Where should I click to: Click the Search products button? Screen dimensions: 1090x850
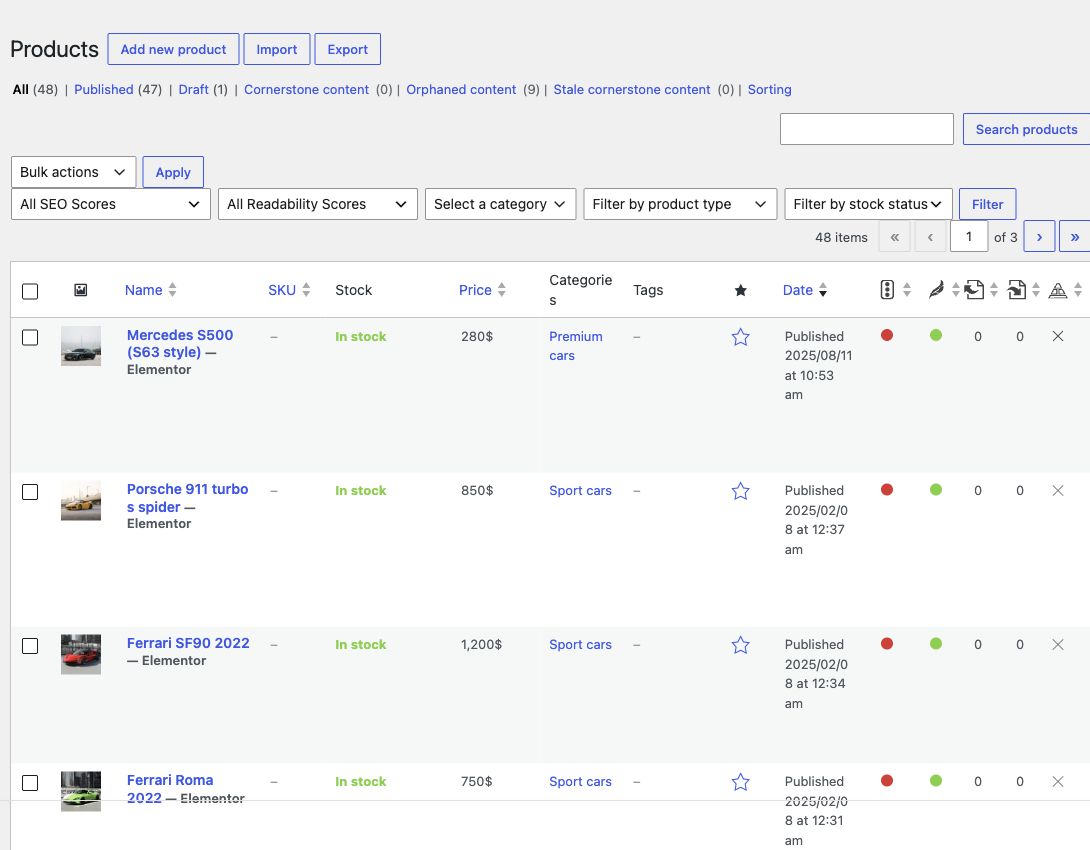coord(1026,129)
